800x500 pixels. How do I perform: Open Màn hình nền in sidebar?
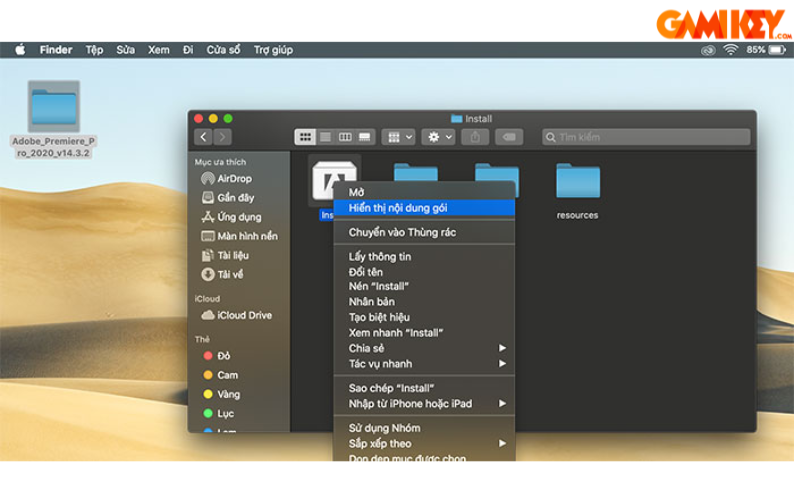pyautogui.click(x=240, y=236)
